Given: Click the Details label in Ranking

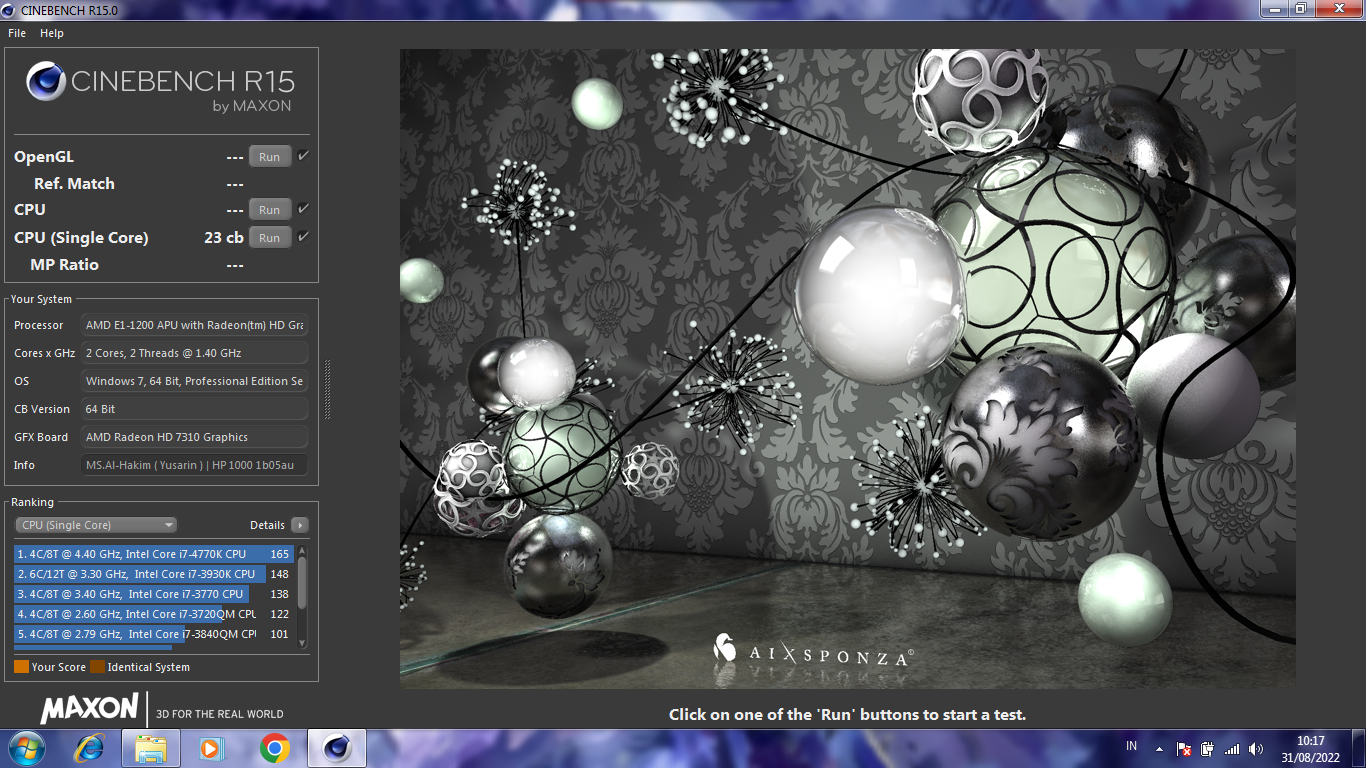Looking at the screenshot, I should (267, 525).
